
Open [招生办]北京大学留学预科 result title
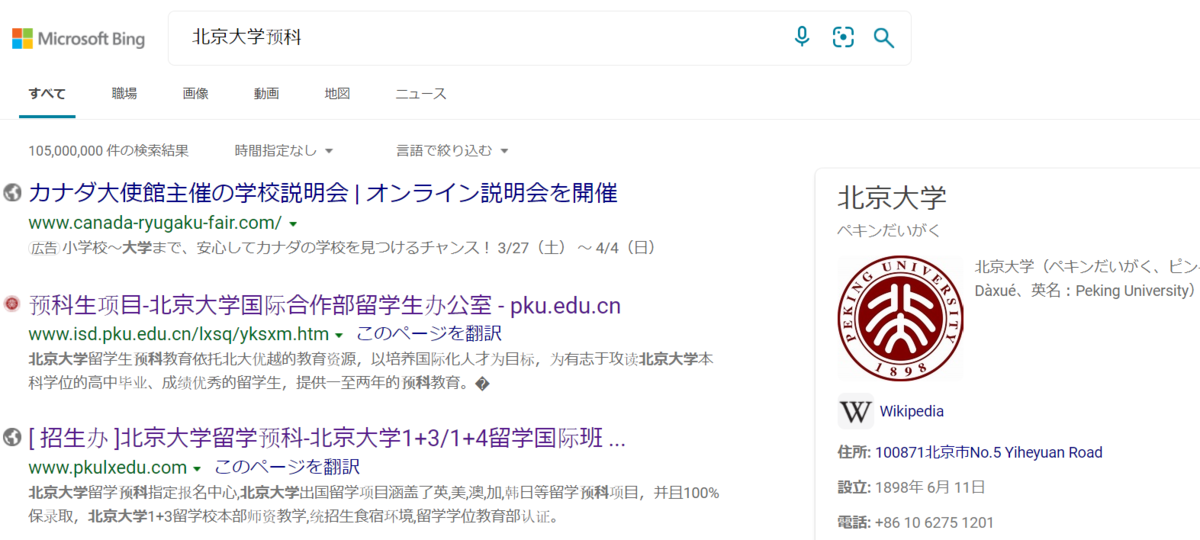point(327,438)
